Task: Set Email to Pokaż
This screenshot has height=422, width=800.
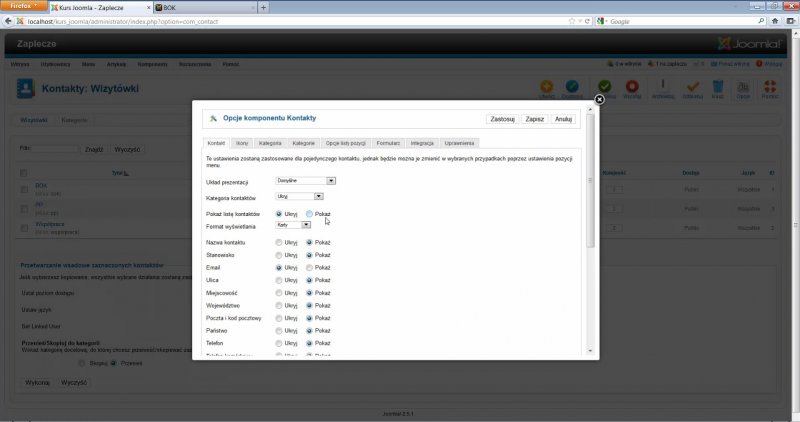Action: click(310, 268)
